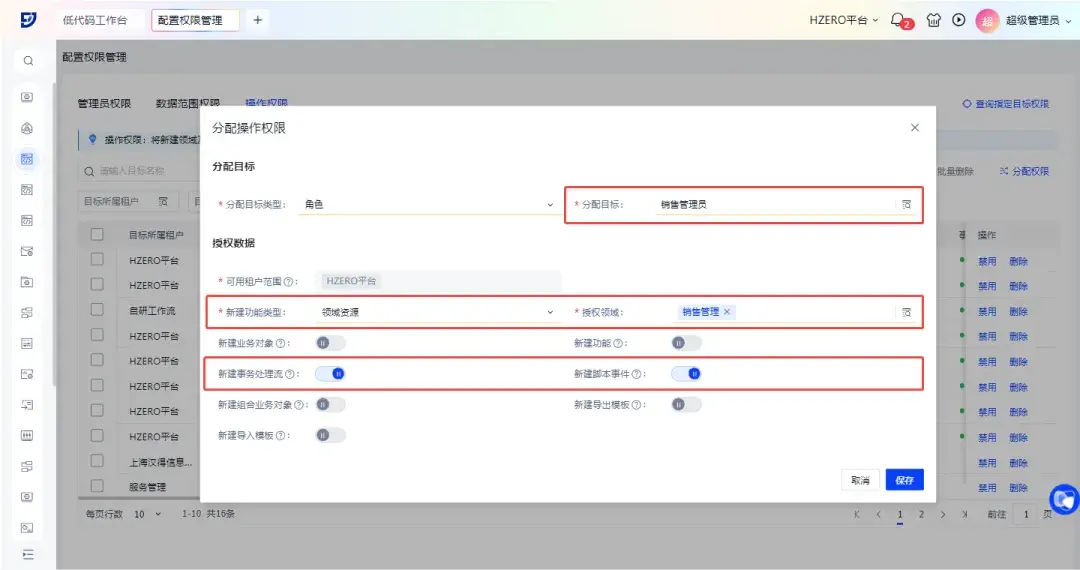
Task: Click the 上海汉得信息 table cell
Action: tap(160, 463)
